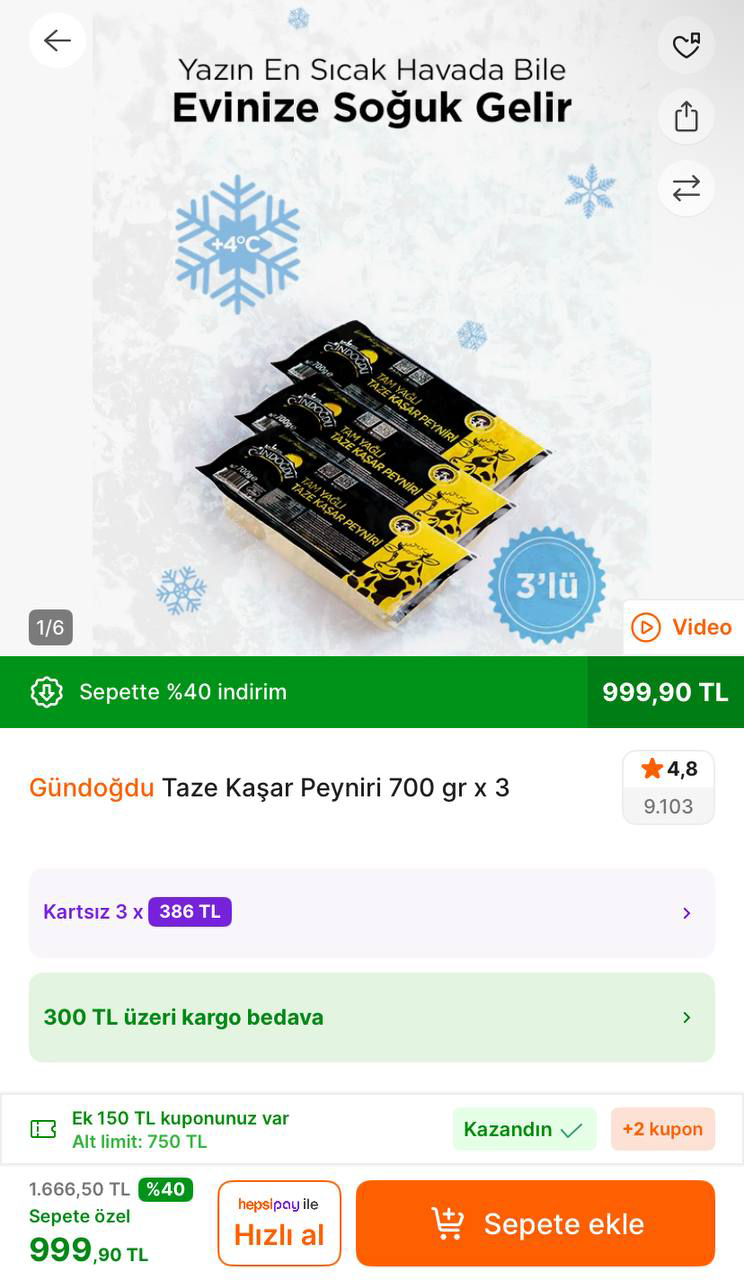Add to cart with Sepete ekle
The height and width of the screenshot is (1280, 744).
coord(535,1223)
